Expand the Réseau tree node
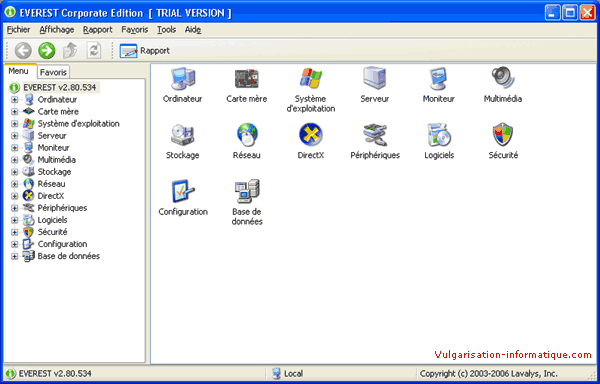 click(15, 184)
